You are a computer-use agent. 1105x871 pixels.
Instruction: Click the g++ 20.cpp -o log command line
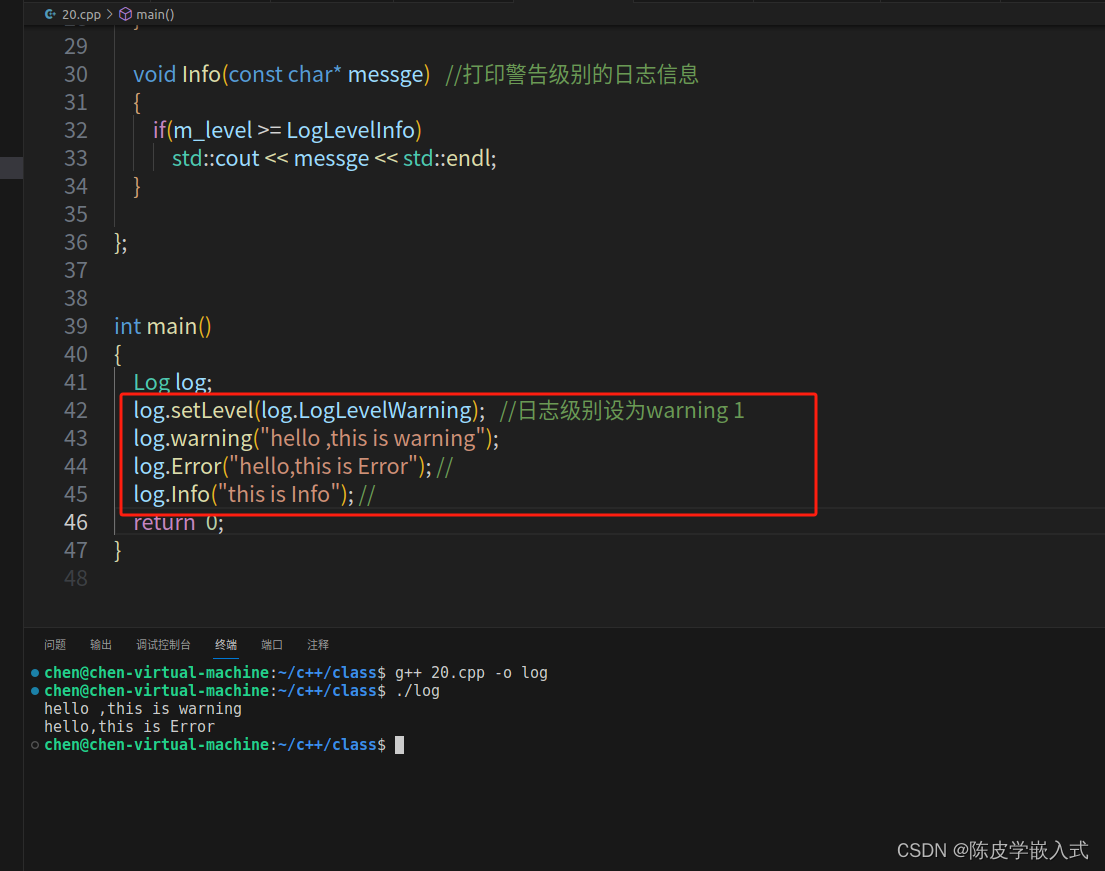click(470, 672)
